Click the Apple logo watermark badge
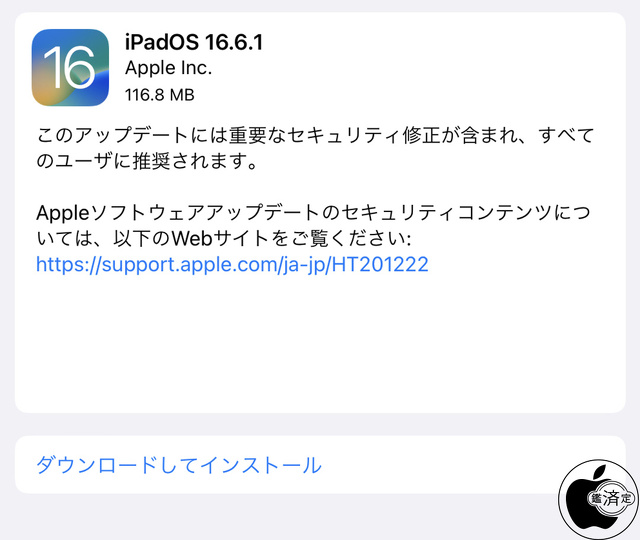 [599, 500]
